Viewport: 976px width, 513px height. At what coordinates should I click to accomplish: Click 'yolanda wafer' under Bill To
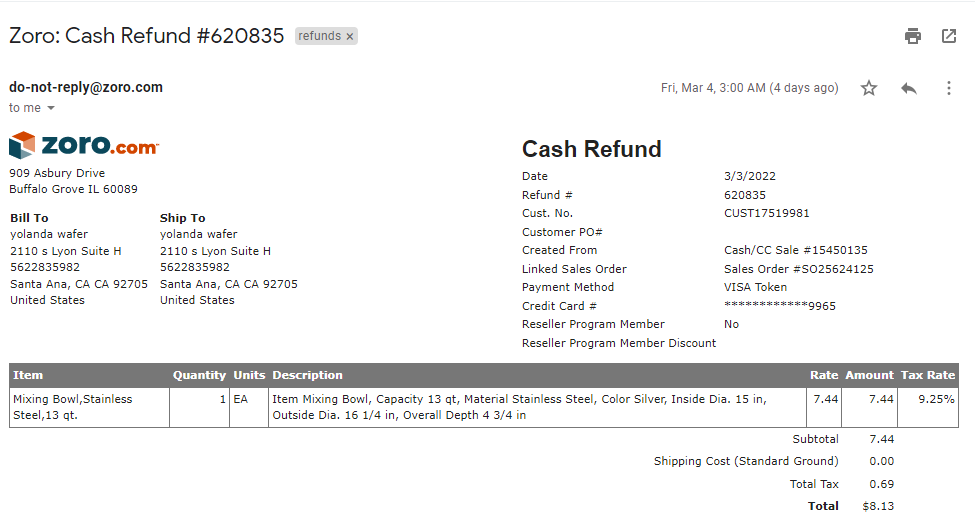point(49,234)
